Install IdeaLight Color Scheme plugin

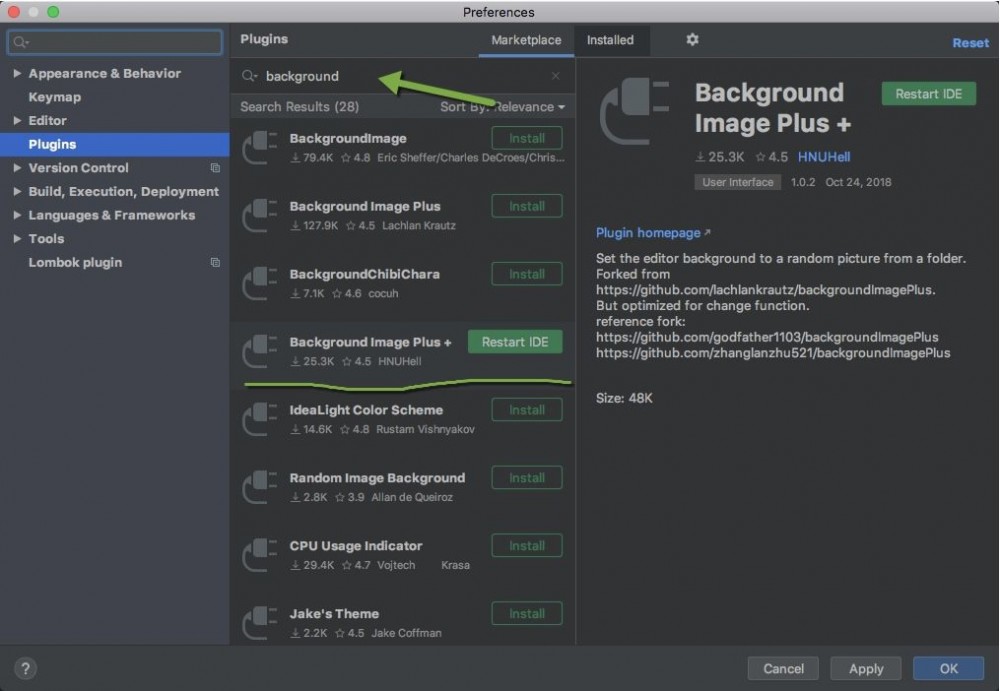pyautogui.click(x=527, y=410)
